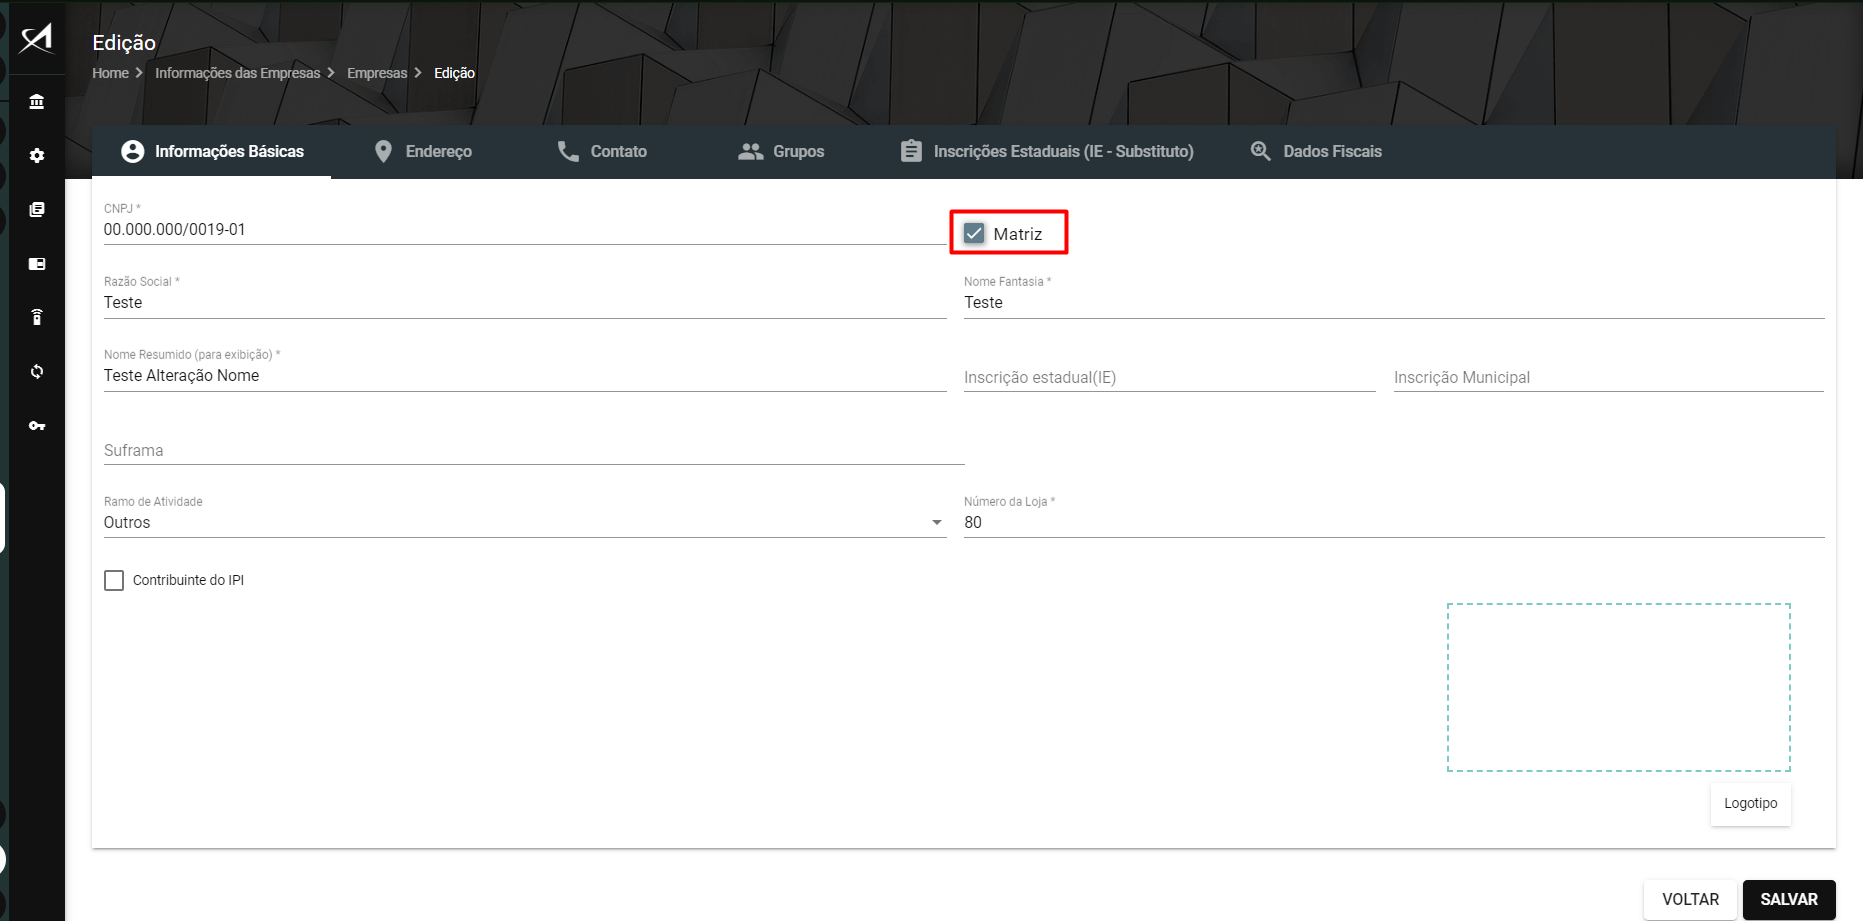Click the SALVAR button
Screen dimensions: 1863x921
[1788, 899]
